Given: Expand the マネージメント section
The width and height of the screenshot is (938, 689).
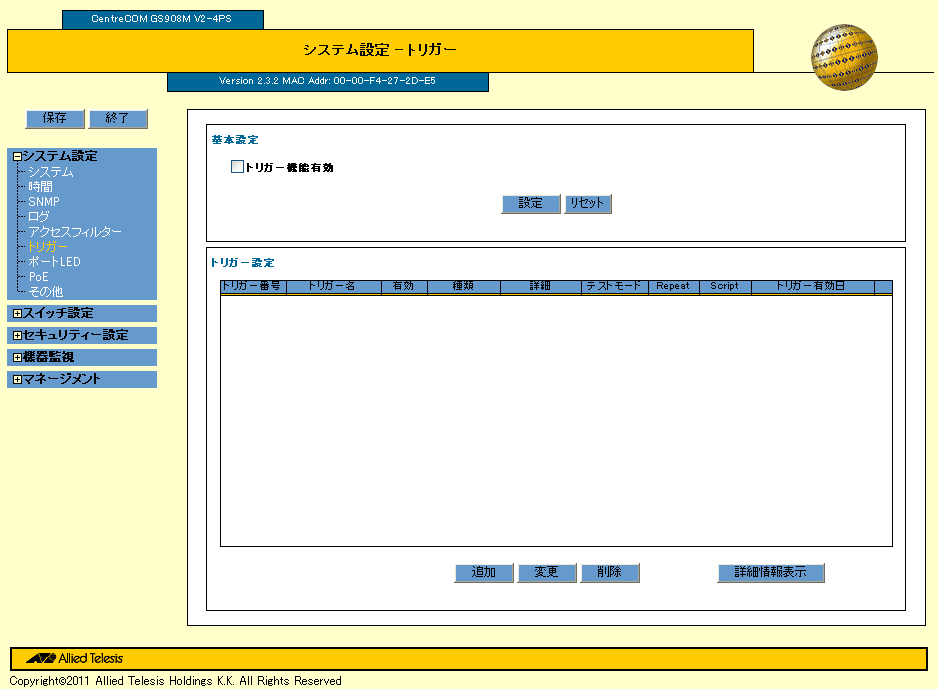Looking at the screenshot, I should [17, 380].
